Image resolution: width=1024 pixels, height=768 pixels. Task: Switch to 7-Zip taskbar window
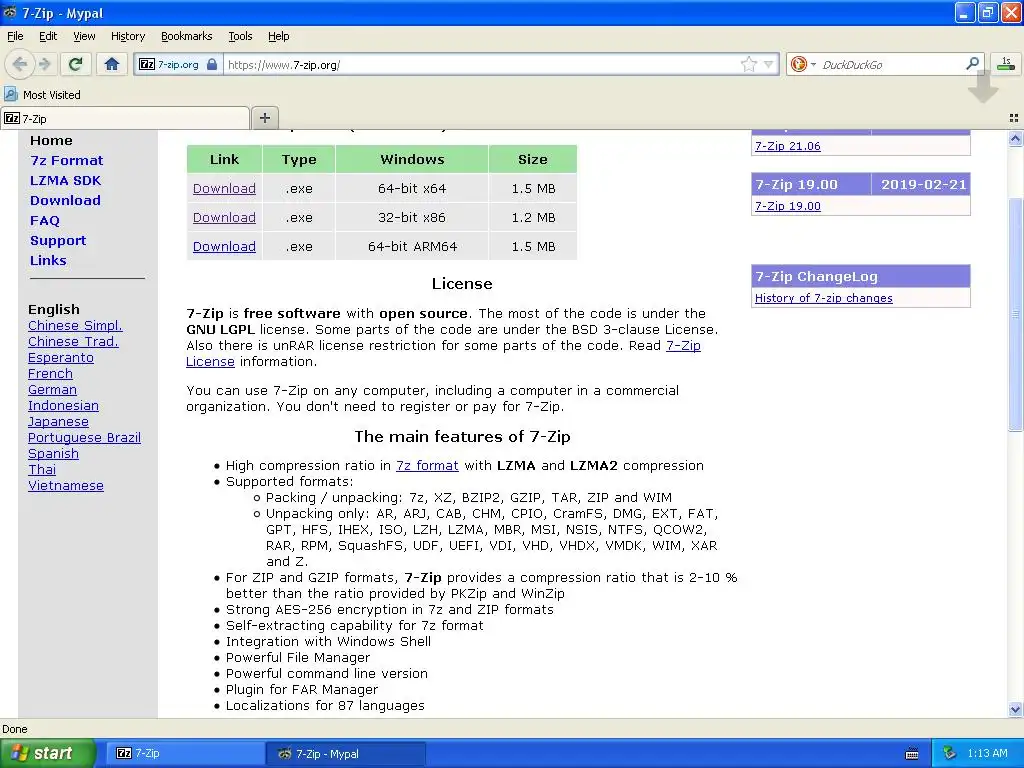pos(185,754)
